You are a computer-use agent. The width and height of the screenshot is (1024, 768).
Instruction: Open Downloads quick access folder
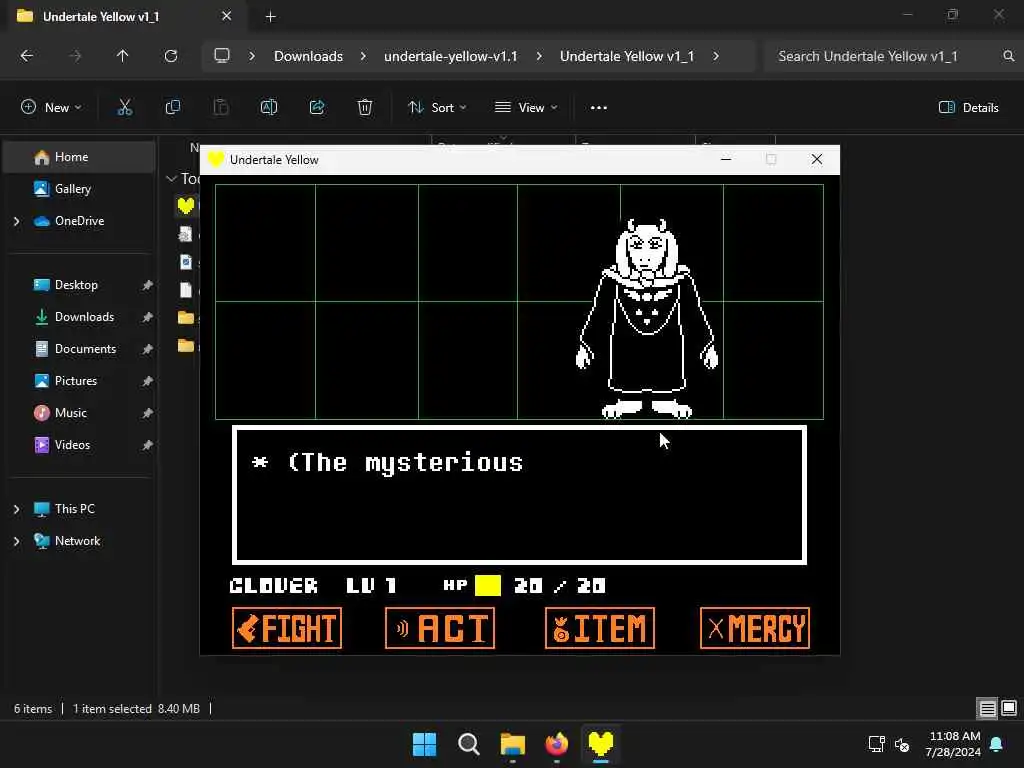click(84, 317)
